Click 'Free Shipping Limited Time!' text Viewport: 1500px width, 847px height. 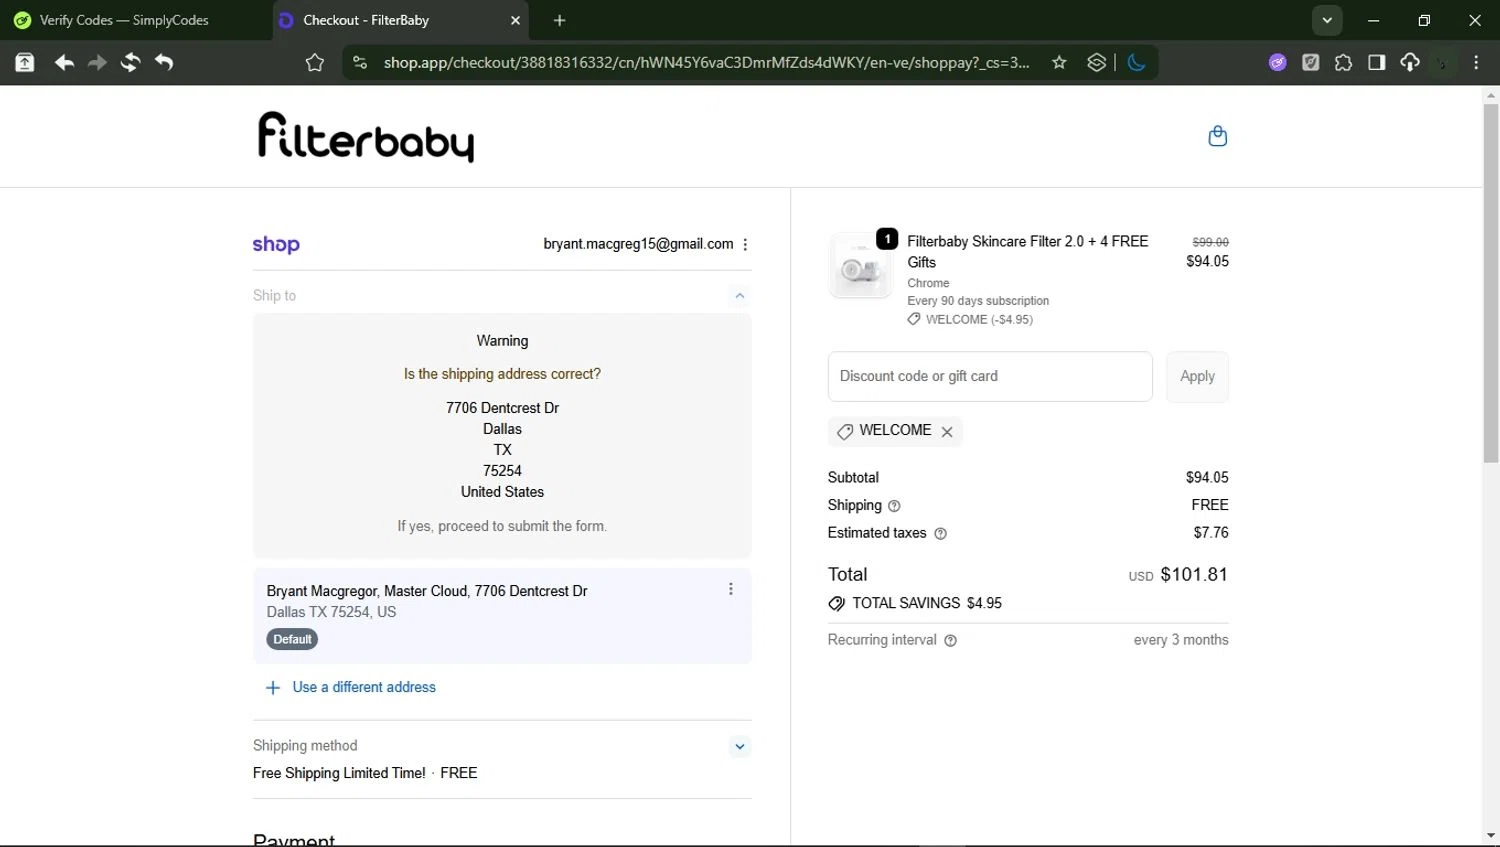pyautogui.click(x=339, y=774)
